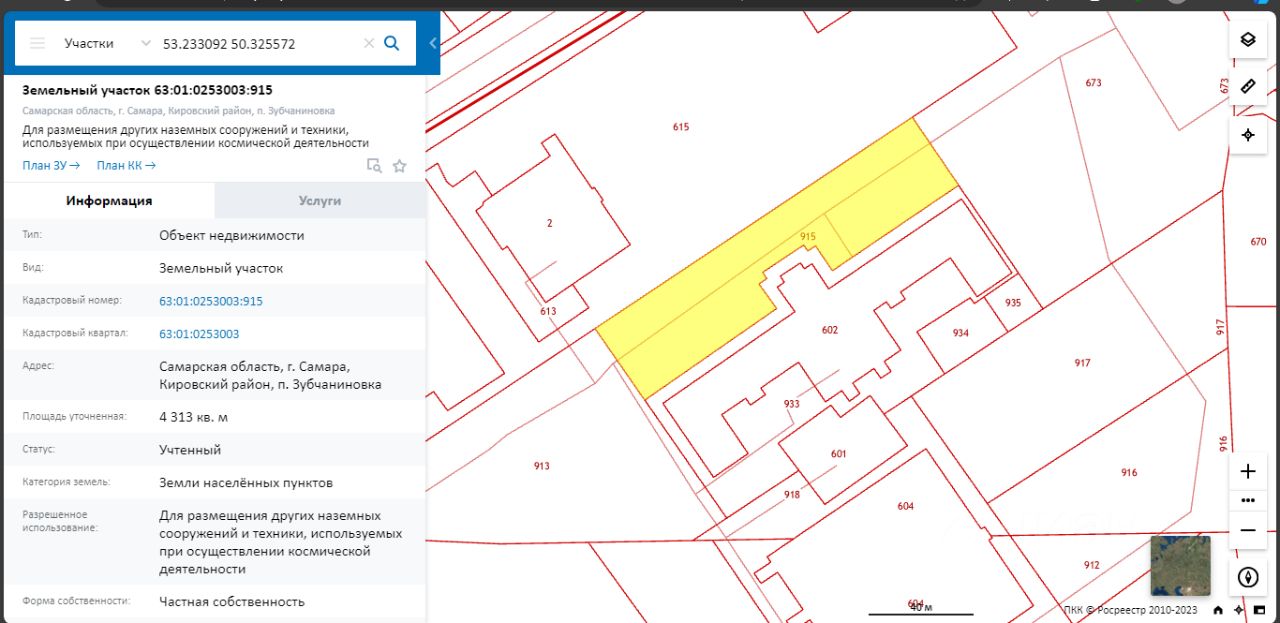1280x623 pixels.
Task: Click the Частная собственность value
Action: pos(232,602)
